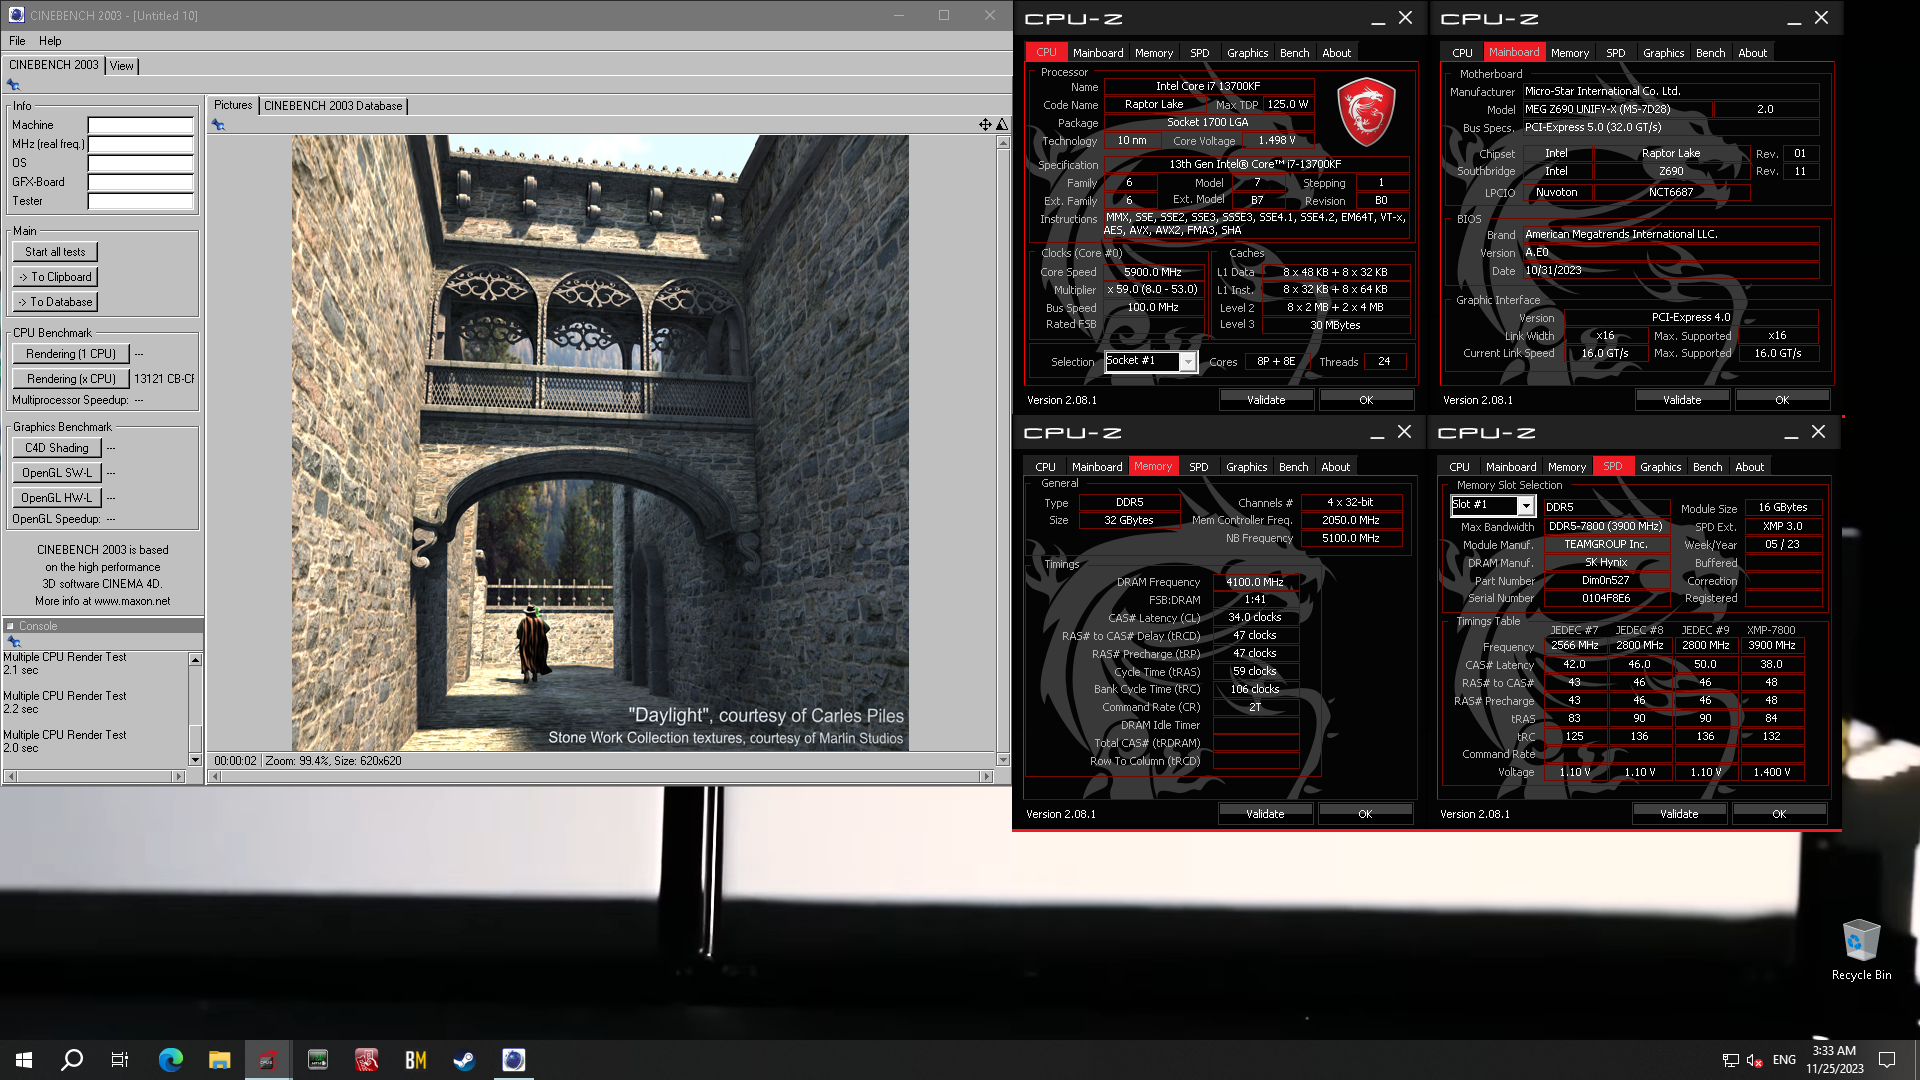Click red ticket-style taskbar icon

coord(366,1060)
